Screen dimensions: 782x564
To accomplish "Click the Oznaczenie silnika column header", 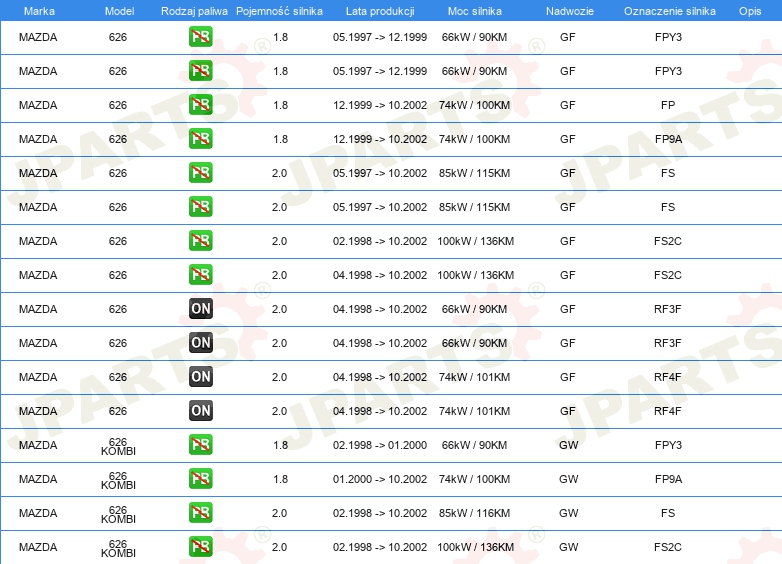I will point(670,11).
